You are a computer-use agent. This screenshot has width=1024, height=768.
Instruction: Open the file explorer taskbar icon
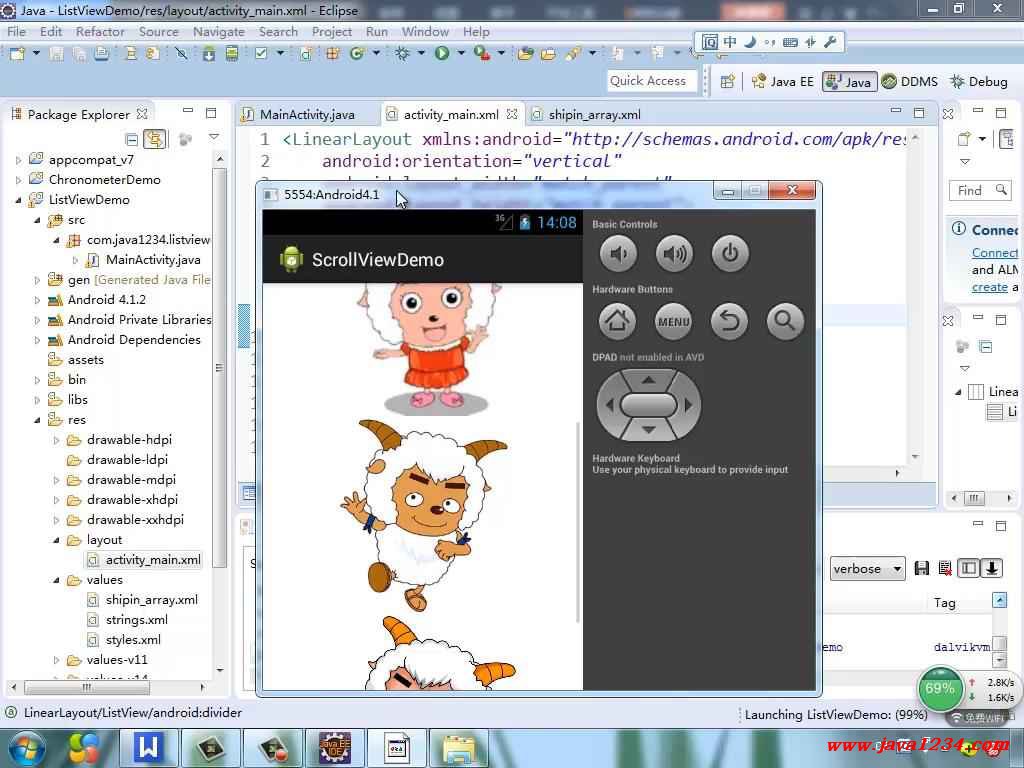pos(458,748)
